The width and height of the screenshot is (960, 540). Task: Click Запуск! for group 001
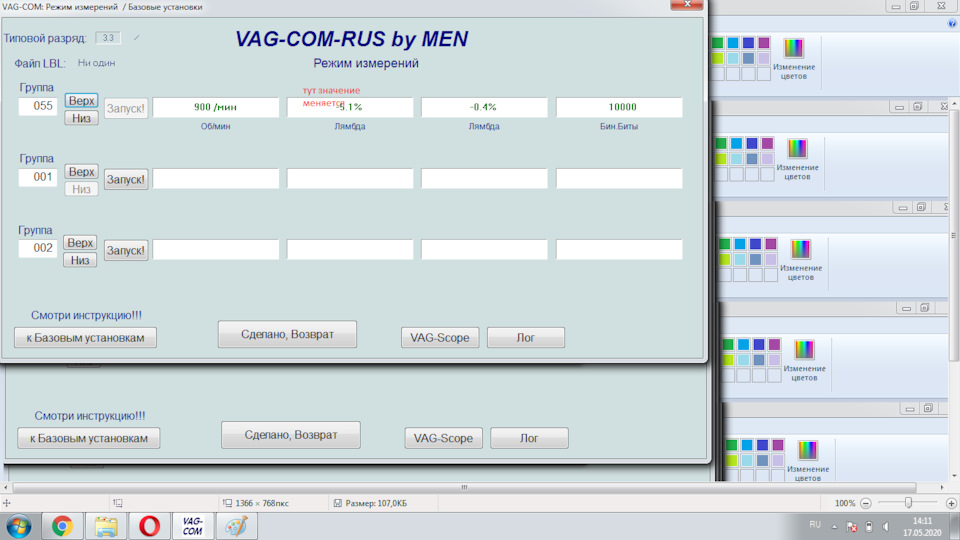126,179
